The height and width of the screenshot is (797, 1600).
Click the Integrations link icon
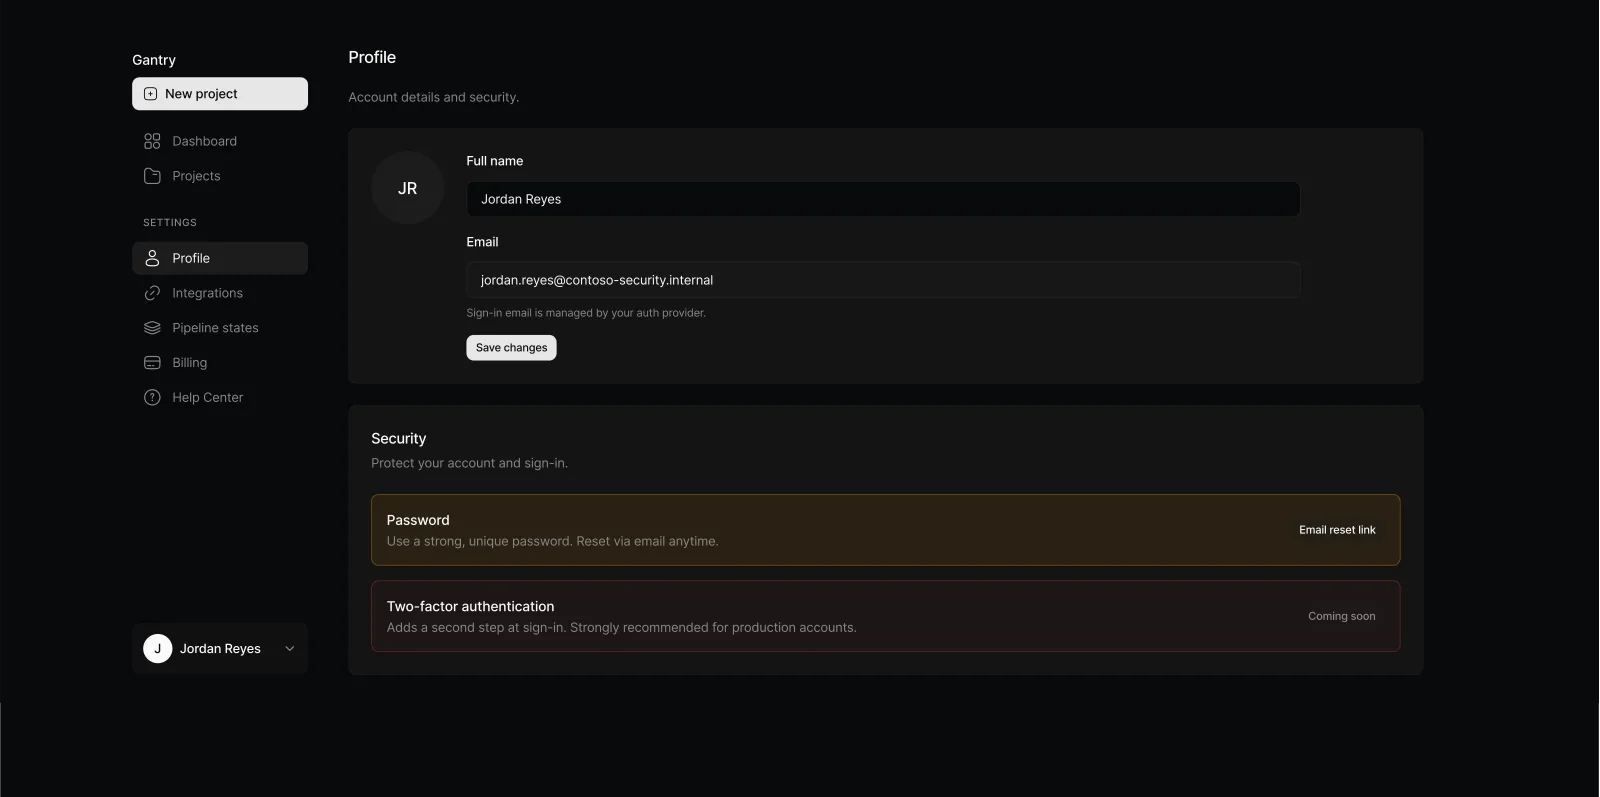[x=152, y=293]
